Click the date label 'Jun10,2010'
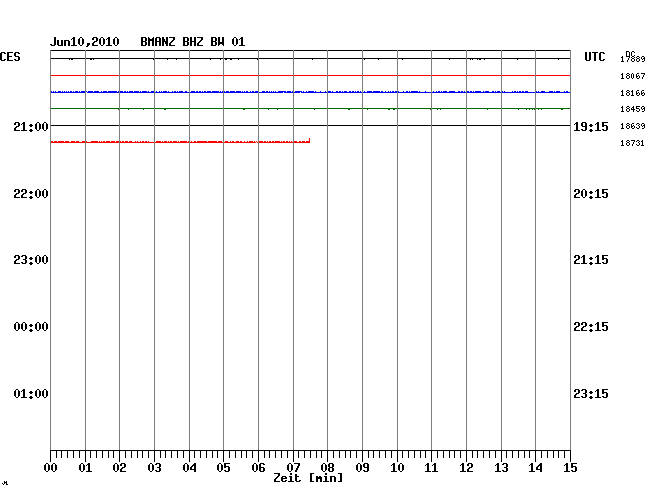Image resolution: width=650 pixels, height=494 pixels. 85,42
